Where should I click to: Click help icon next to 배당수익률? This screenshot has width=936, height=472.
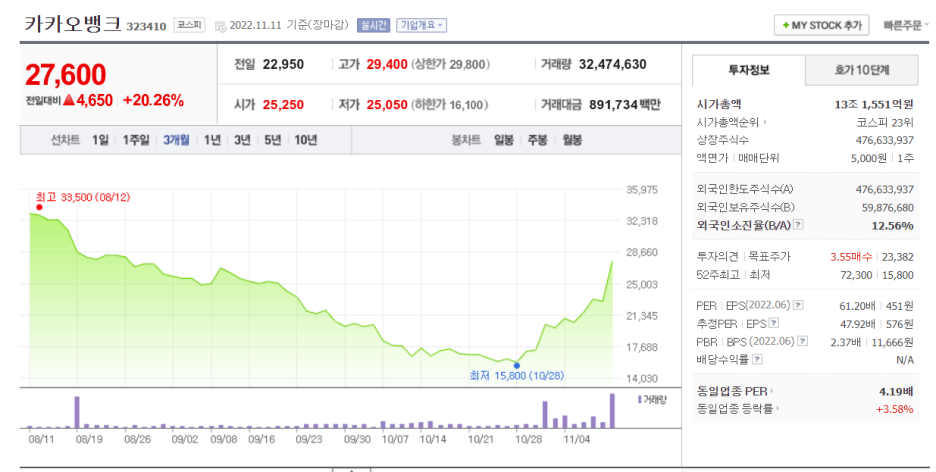tap(757, 359)
